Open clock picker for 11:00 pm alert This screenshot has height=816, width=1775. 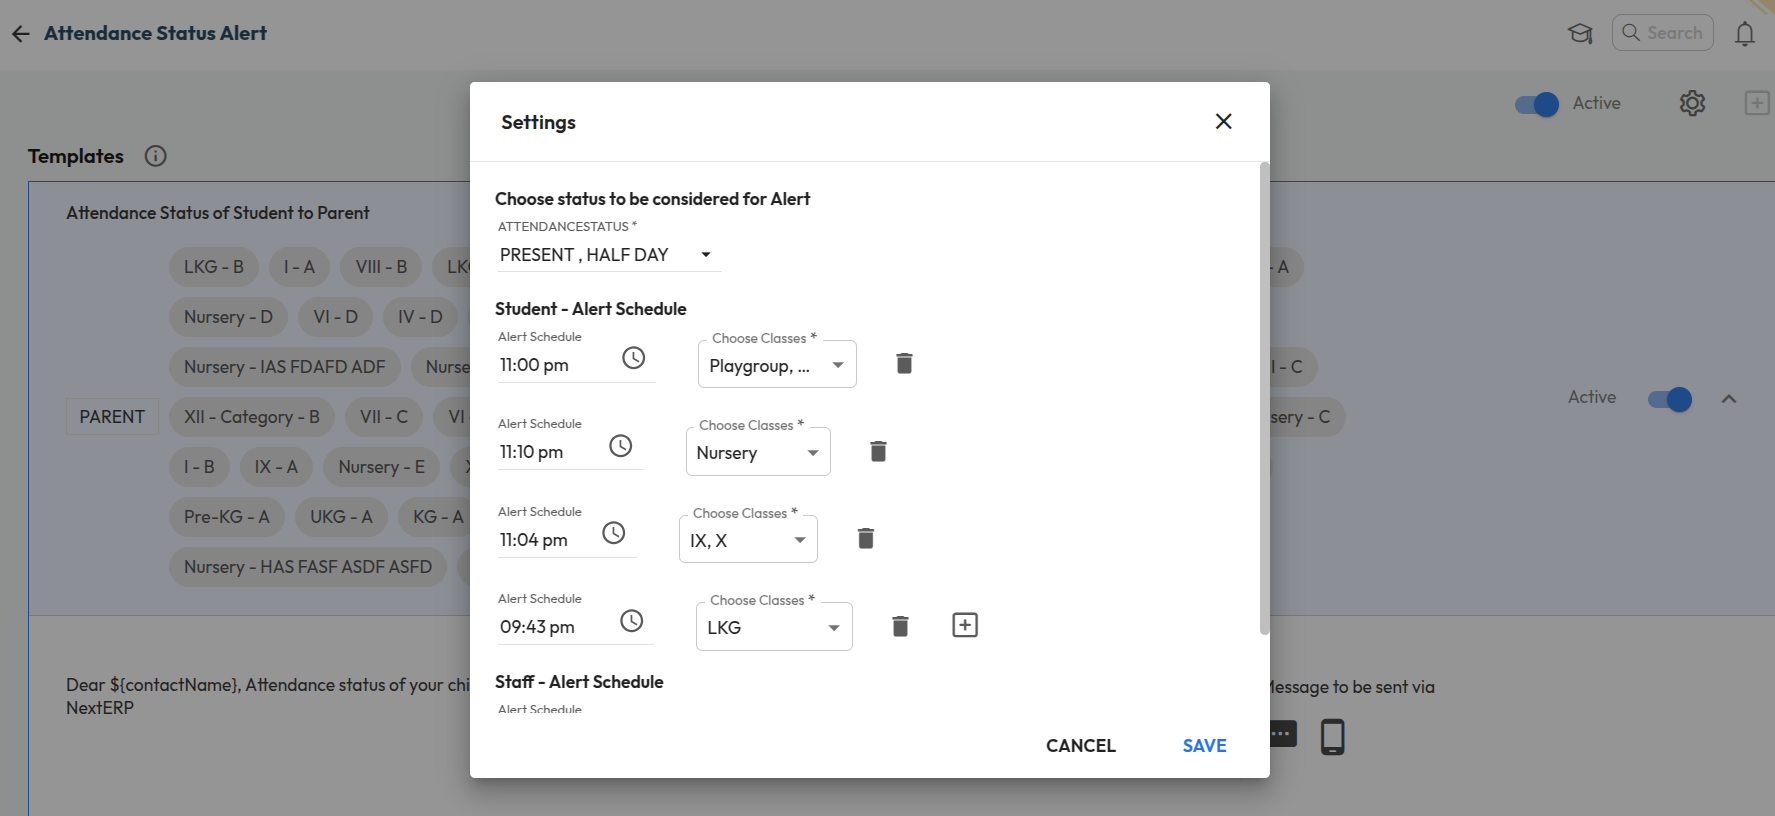click(633, 358)
